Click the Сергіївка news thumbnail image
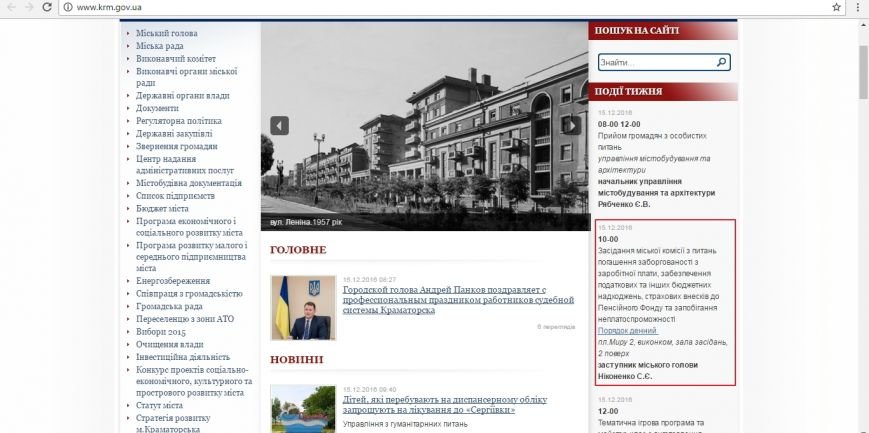 pos(303,409)
